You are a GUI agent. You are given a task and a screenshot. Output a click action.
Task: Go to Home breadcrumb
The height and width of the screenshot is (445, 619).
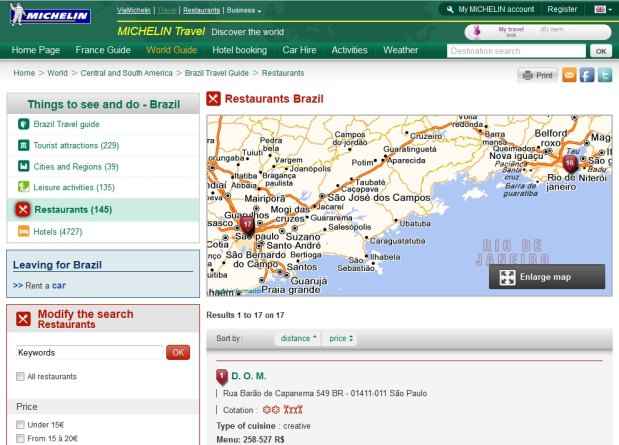pyautogui.click(x=24, y=73)
